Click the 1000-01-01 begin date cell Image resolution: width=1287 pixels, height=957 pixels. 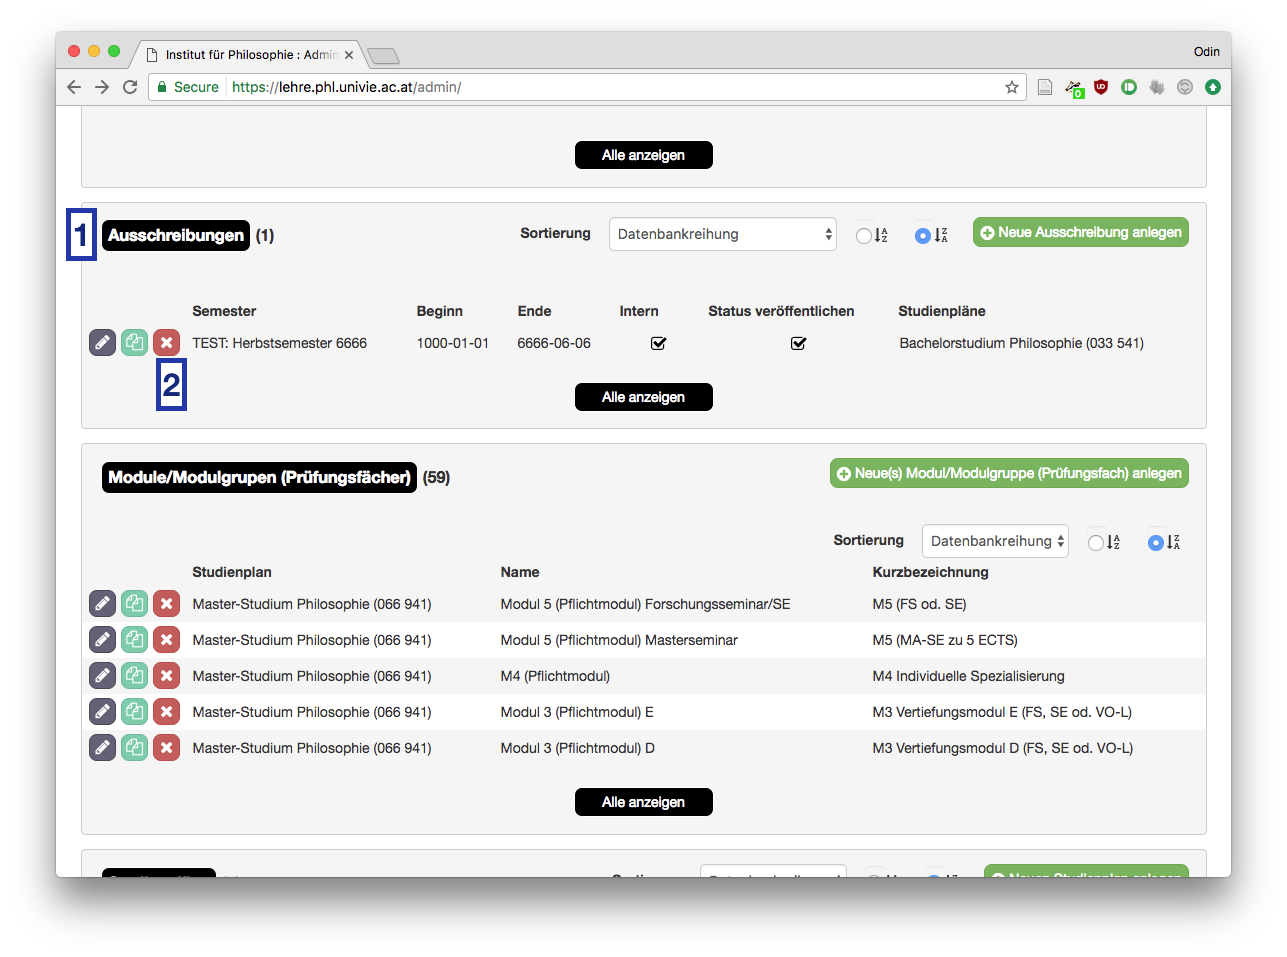(453, 343)
